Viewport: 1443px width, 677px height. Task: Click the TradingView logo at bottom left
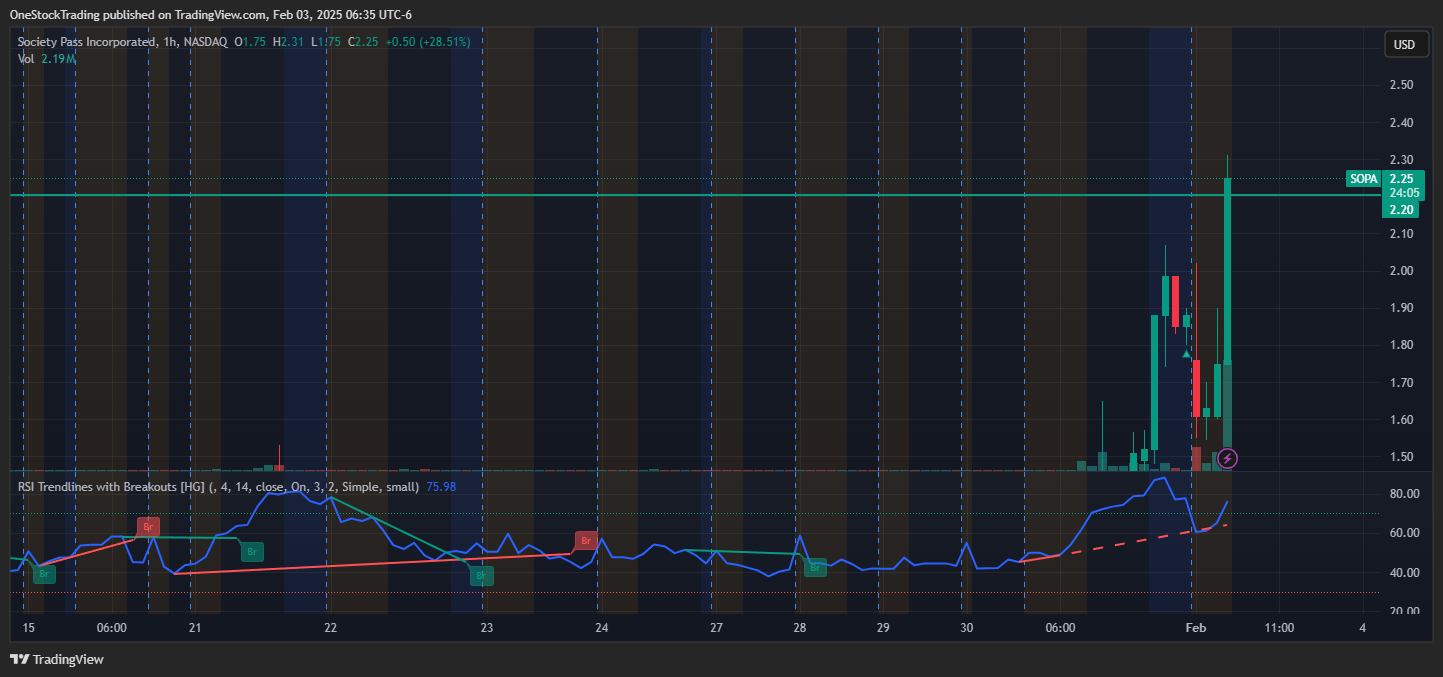pos(57,659)
